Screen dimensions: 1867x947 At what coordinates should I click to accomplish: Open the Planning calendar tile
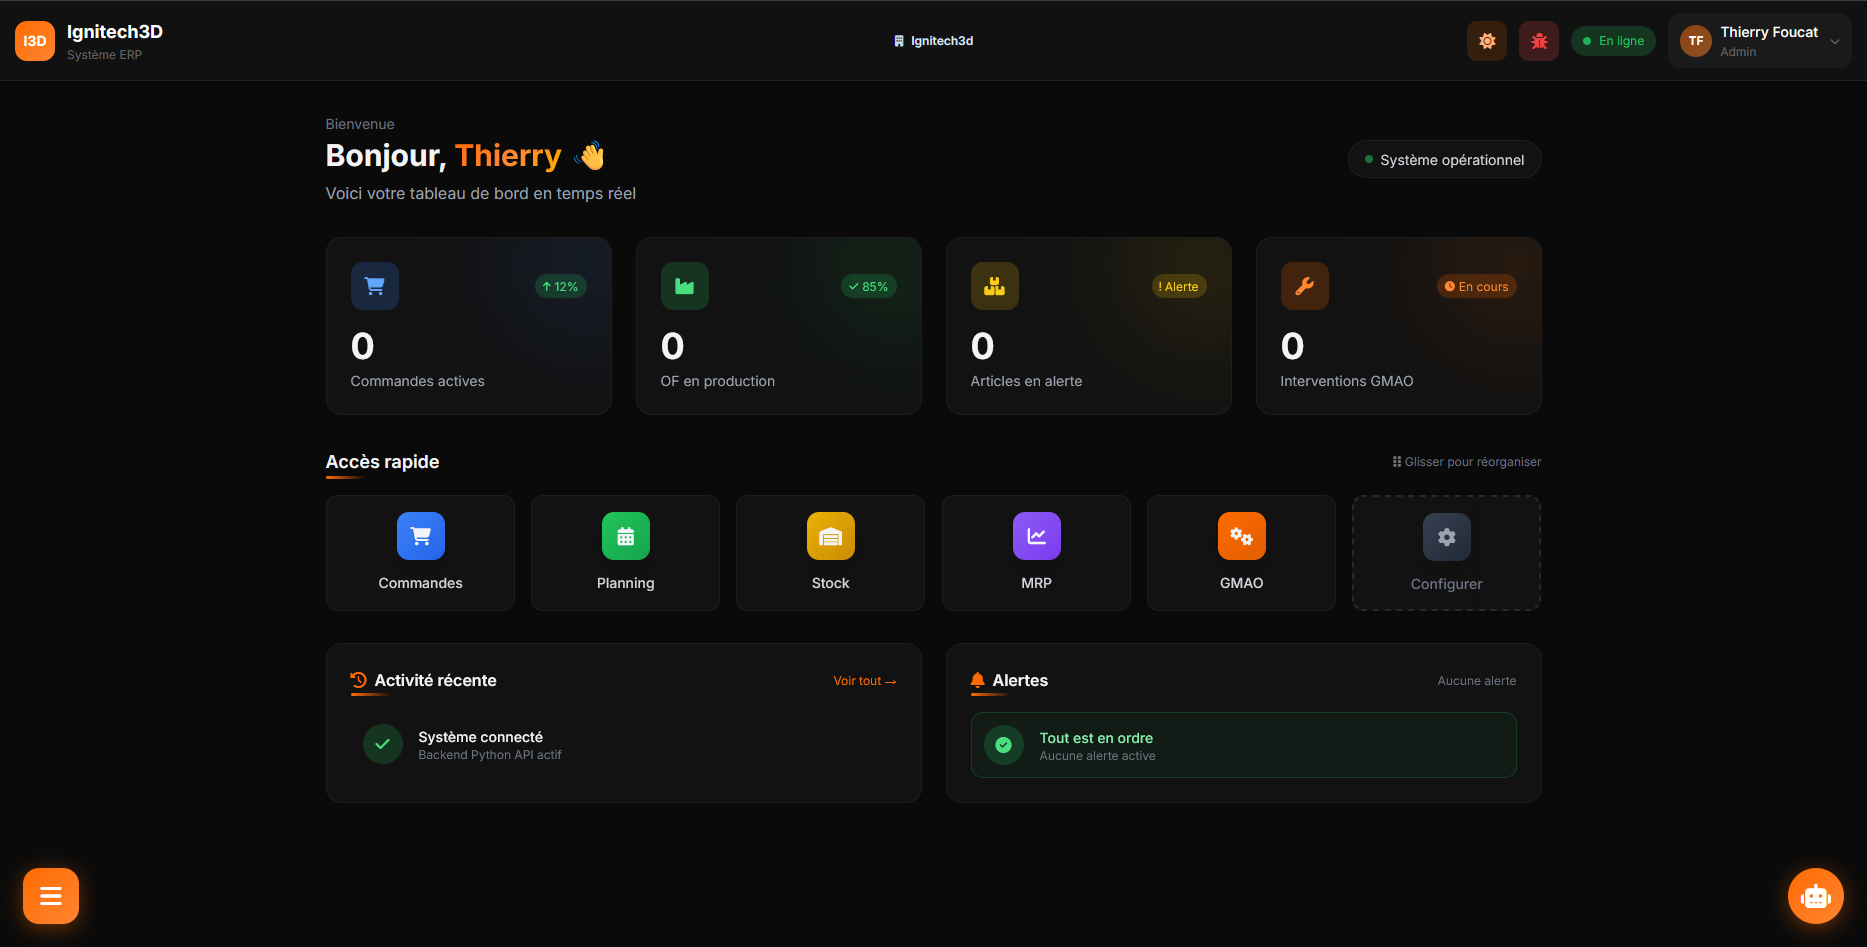tap(625, 553)
